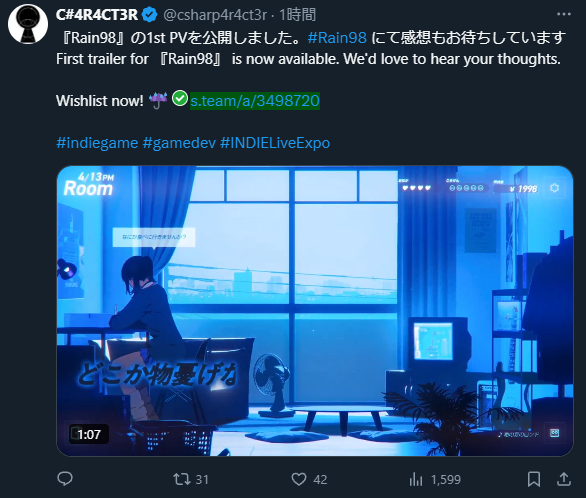Image resolution: width=586 pixels, height=498 pixels.
Task: Open the 1時間 post timestamp
Action: [x=297, y=15]
